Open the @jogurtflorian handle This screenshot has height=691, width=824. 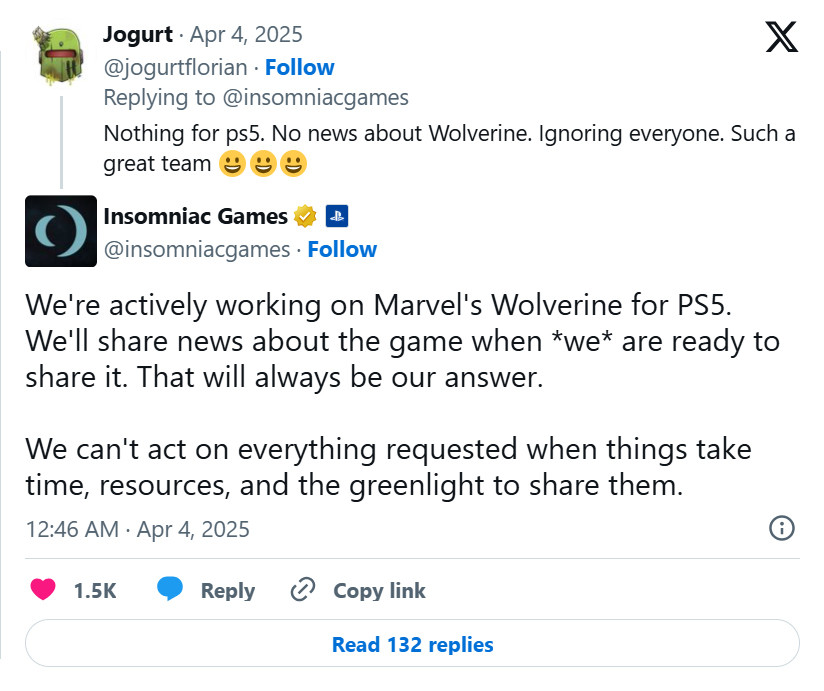point(176,68)
